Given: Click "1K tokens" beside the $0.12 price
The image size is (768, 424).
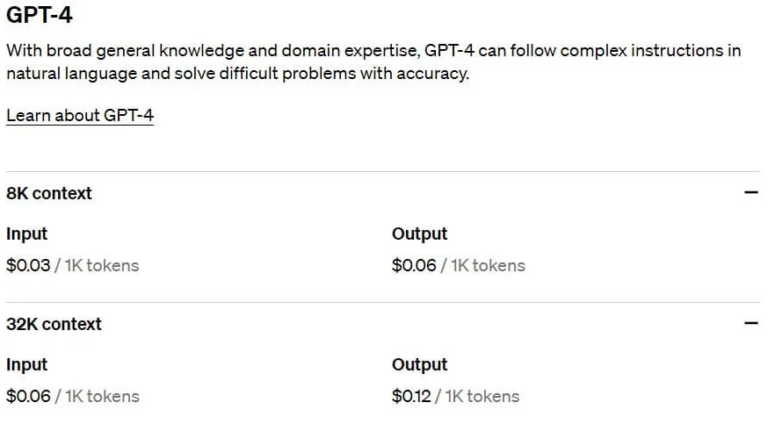Looking at the screenshot, I should click(x=483, y=396).
